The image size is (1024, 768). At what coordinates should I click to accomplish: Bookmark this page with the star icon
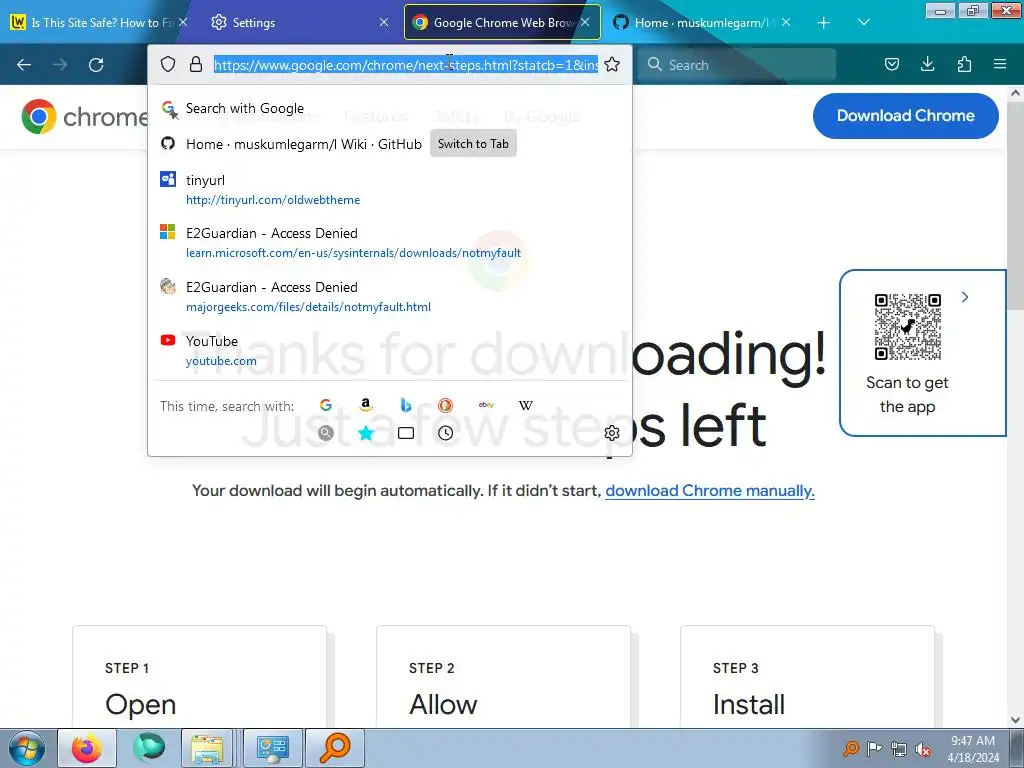tap(612, 64)
